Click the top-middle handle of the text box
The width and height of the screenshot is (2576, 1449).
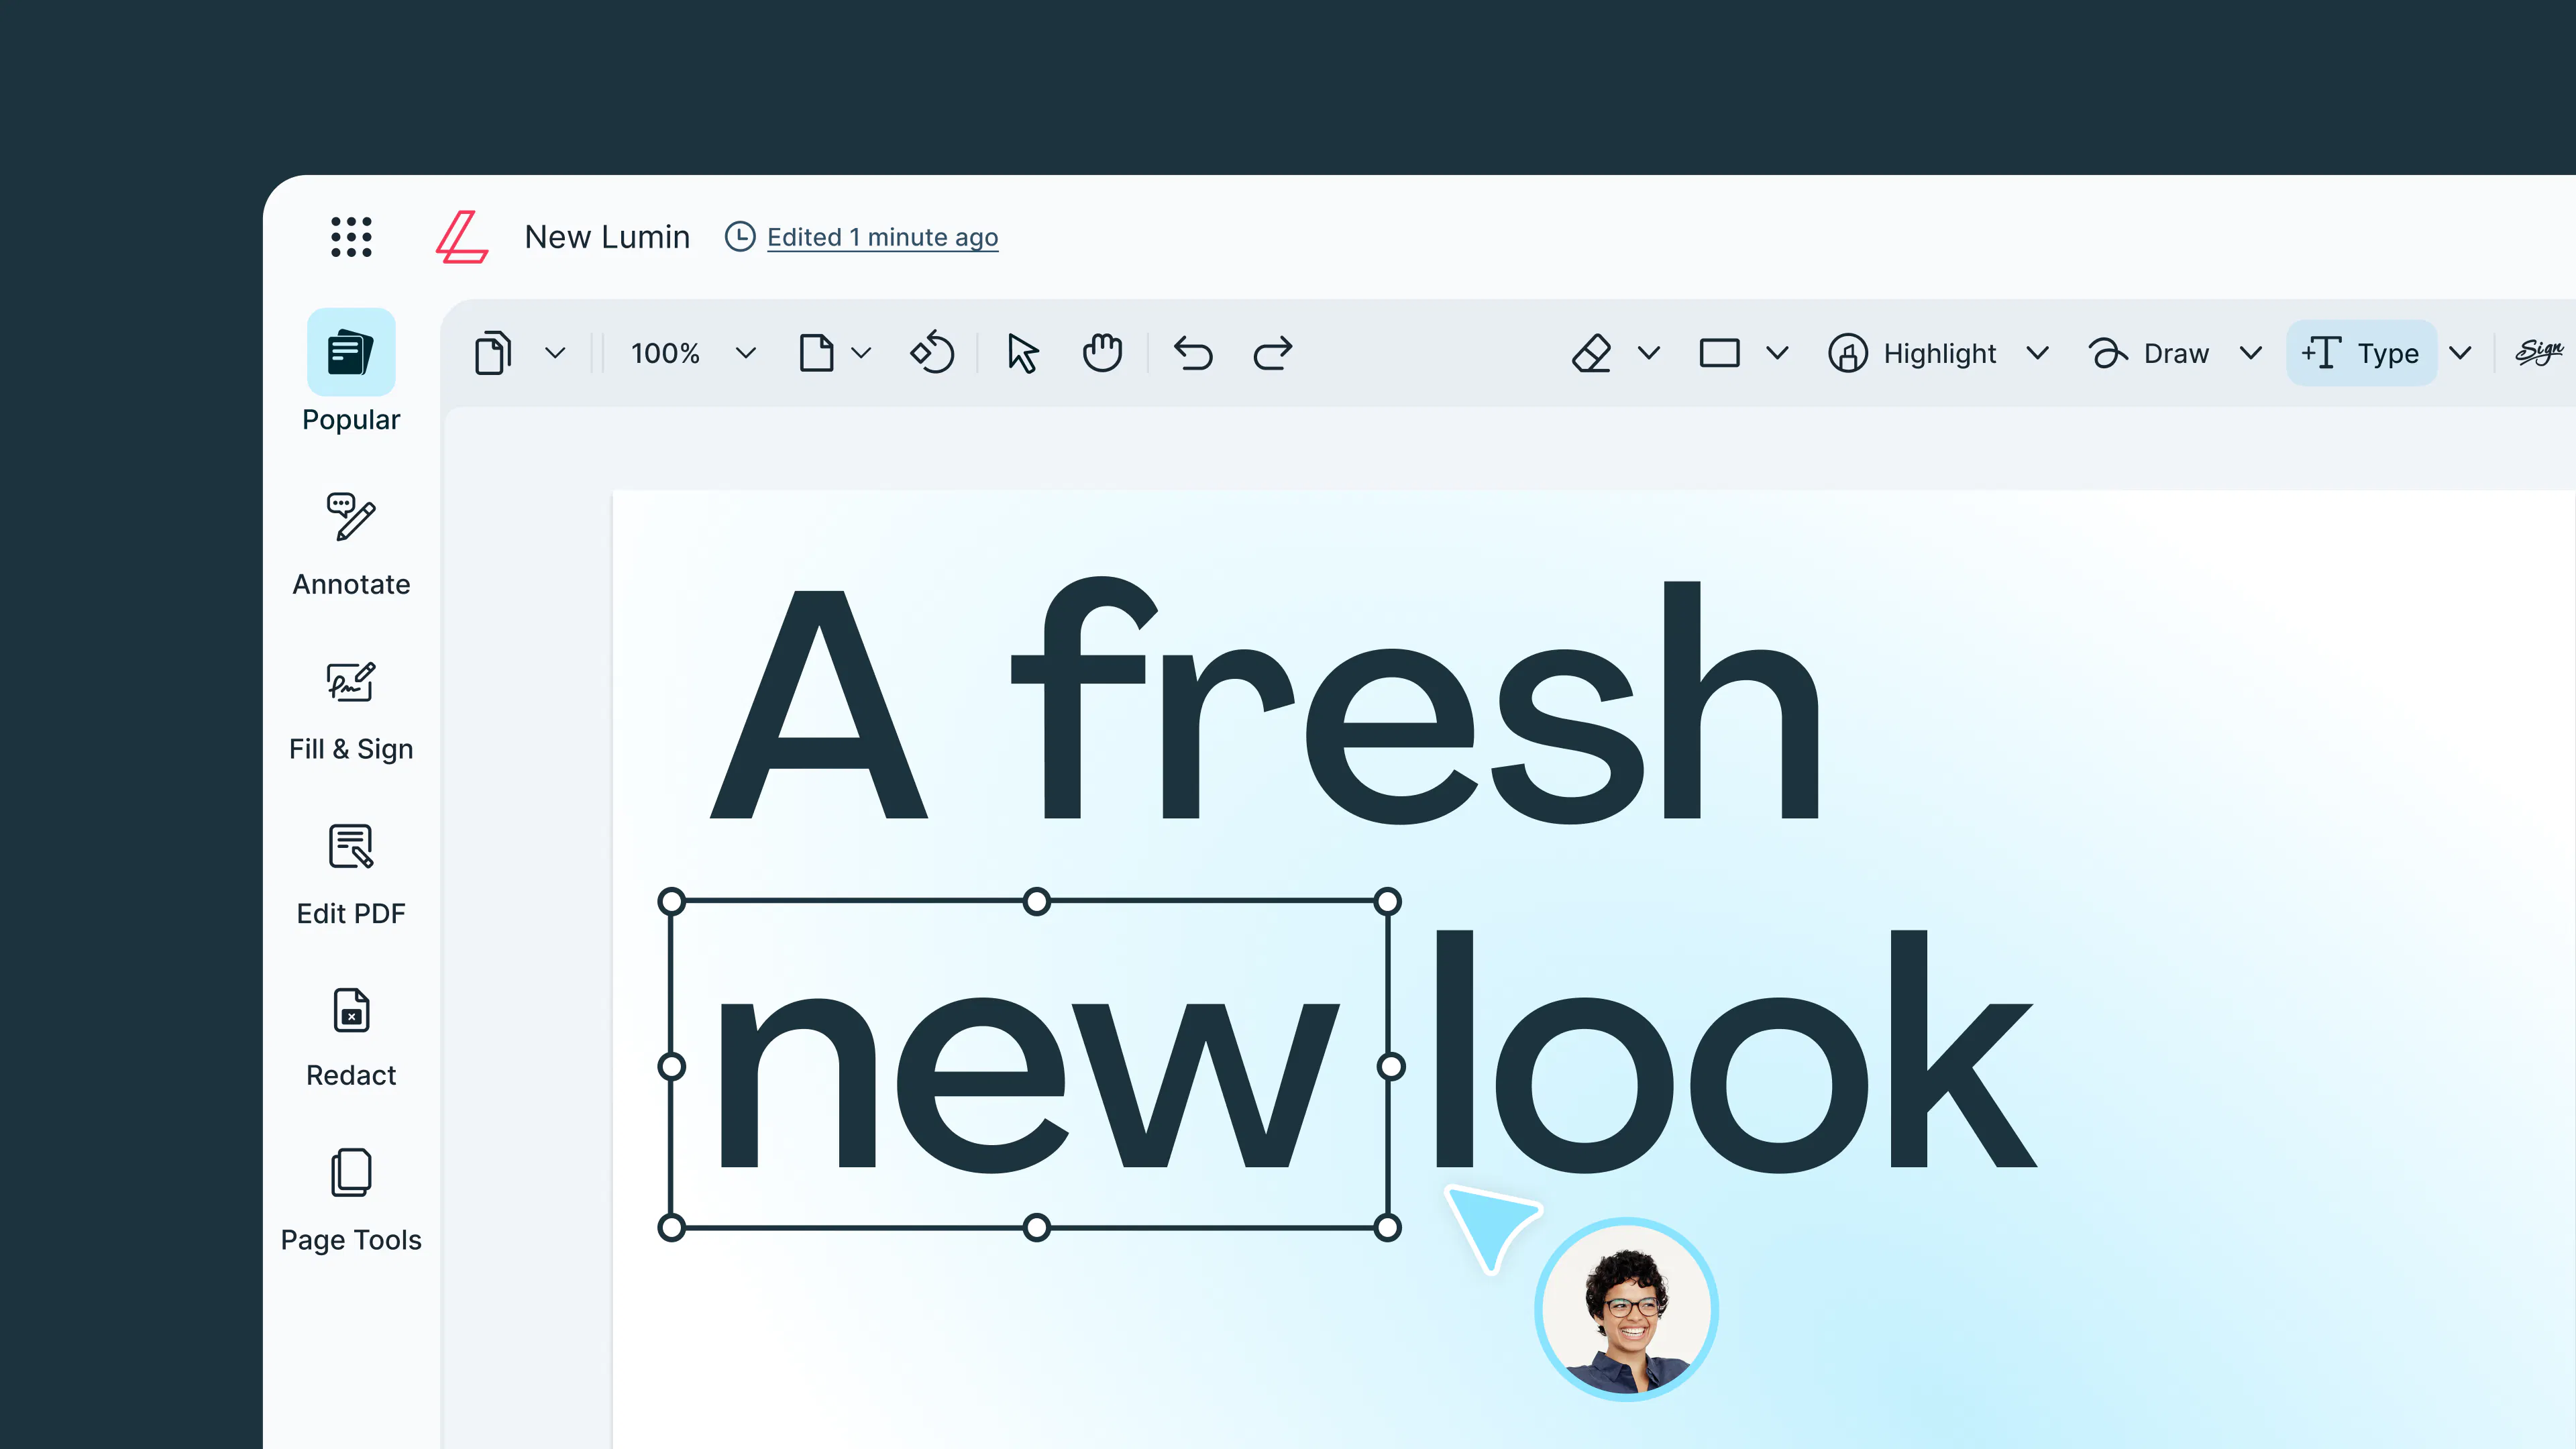(1037, 902)
